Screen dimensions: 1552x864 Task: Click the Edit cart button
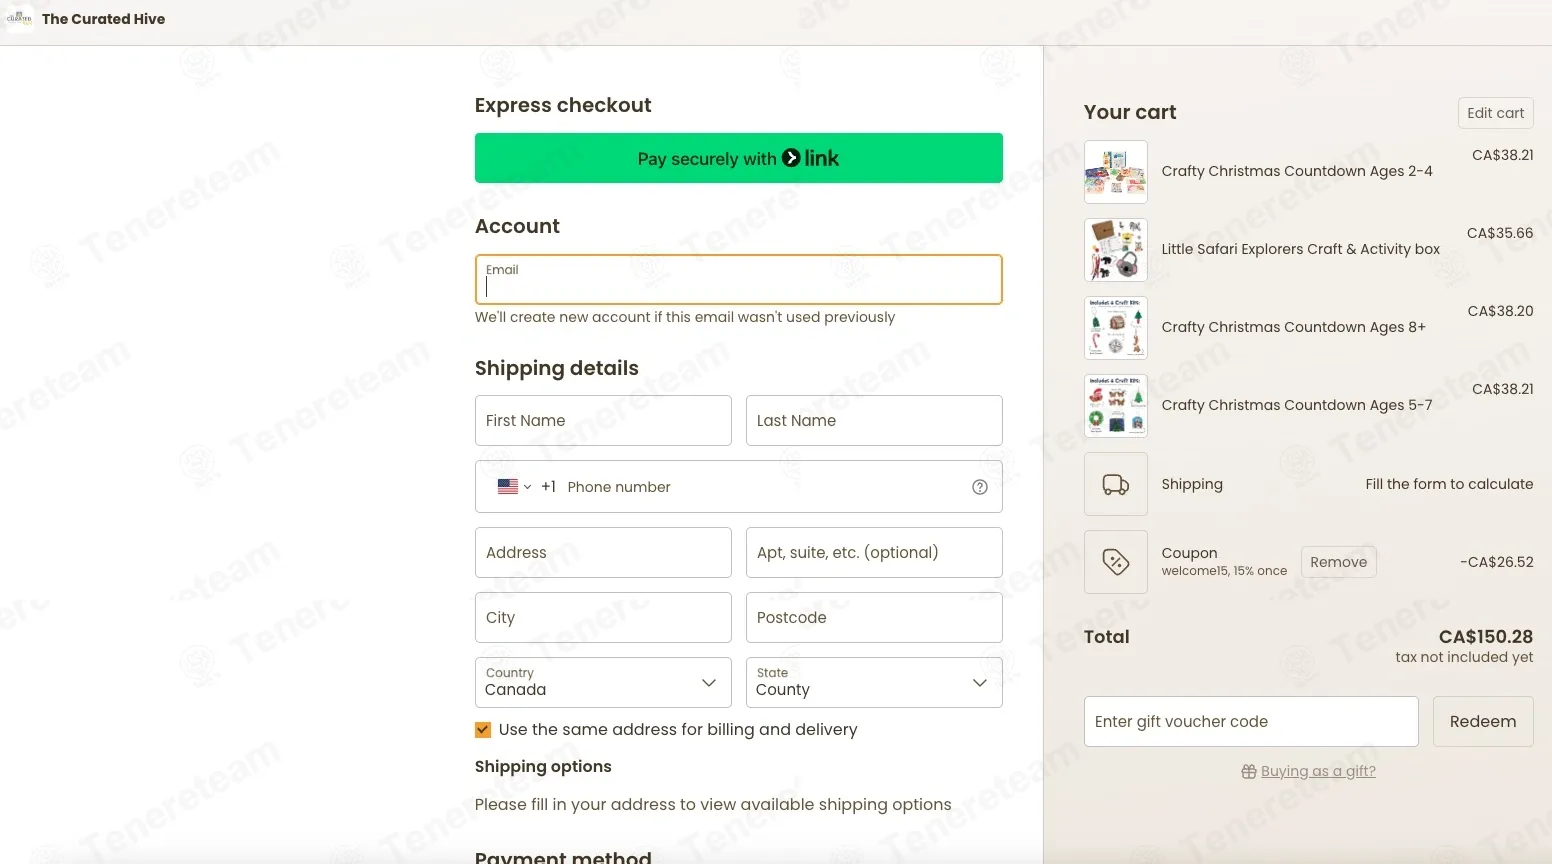click(1496, 113)
